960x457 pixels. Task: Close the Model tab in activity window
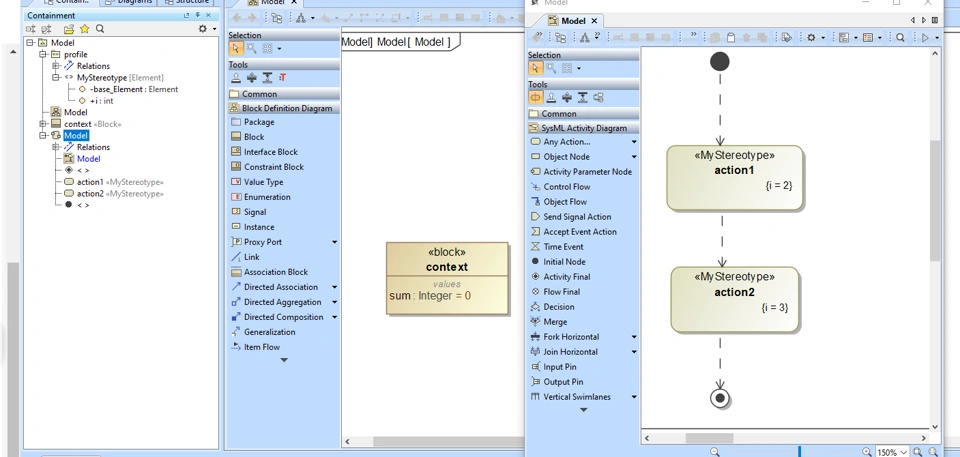594,21
